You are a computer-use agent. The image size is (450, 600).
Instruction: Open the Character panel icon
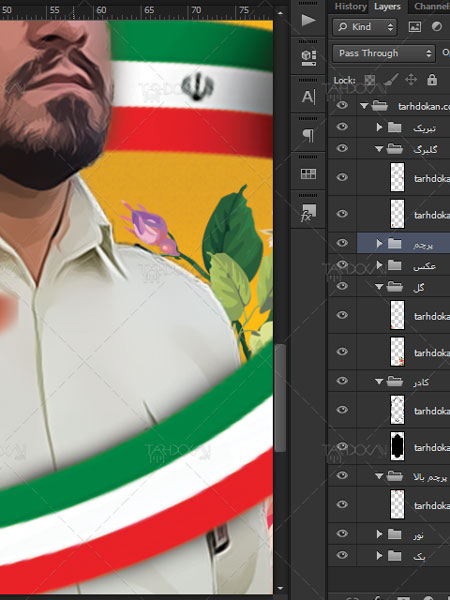308,97
